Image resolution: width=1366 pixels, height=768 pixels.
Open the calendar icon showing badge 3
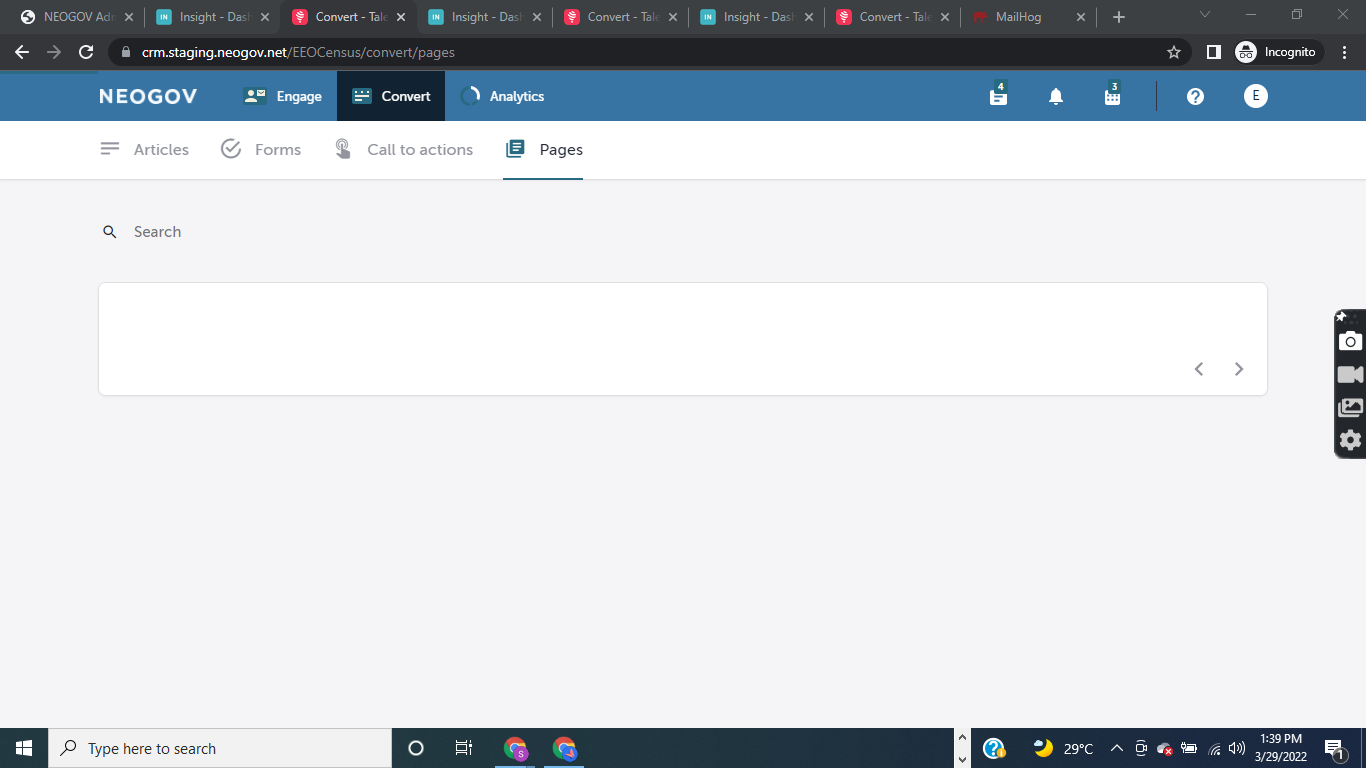[1112, 96]
